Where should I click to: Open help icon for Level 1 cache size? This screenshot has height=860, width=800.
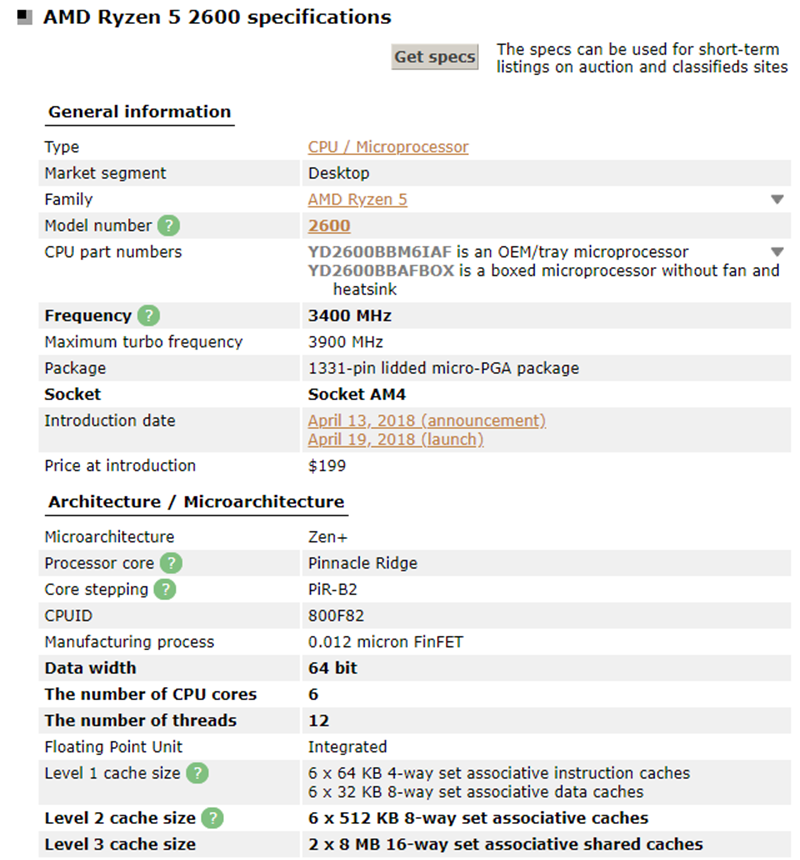click(x=197, y=773)
